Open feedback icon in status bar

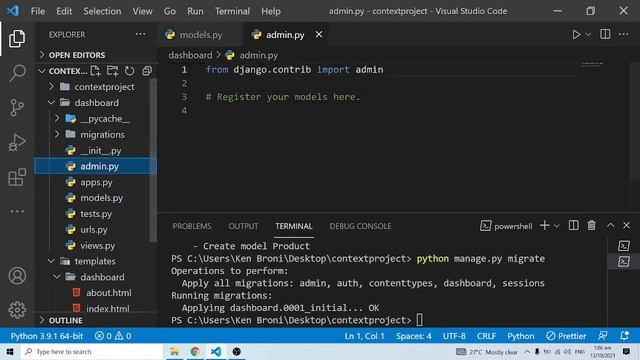pos(602,336)
